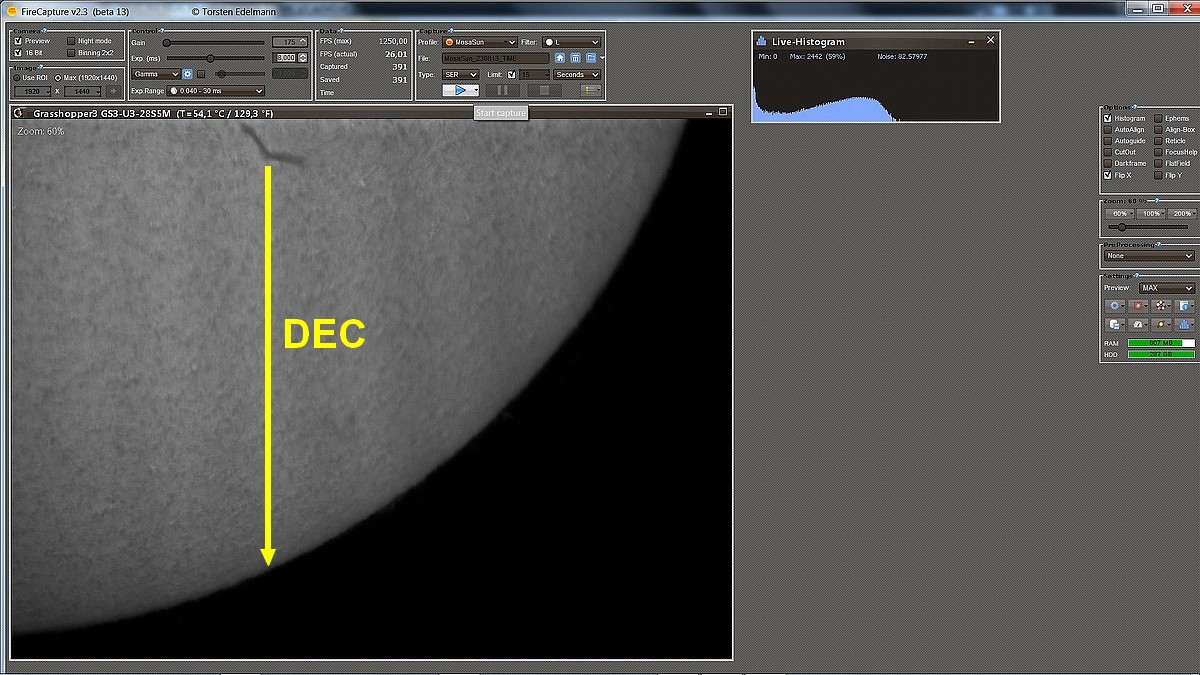Select the Use ROI radio button
This screenshot has height=675, width=1200.
(17, 77)
